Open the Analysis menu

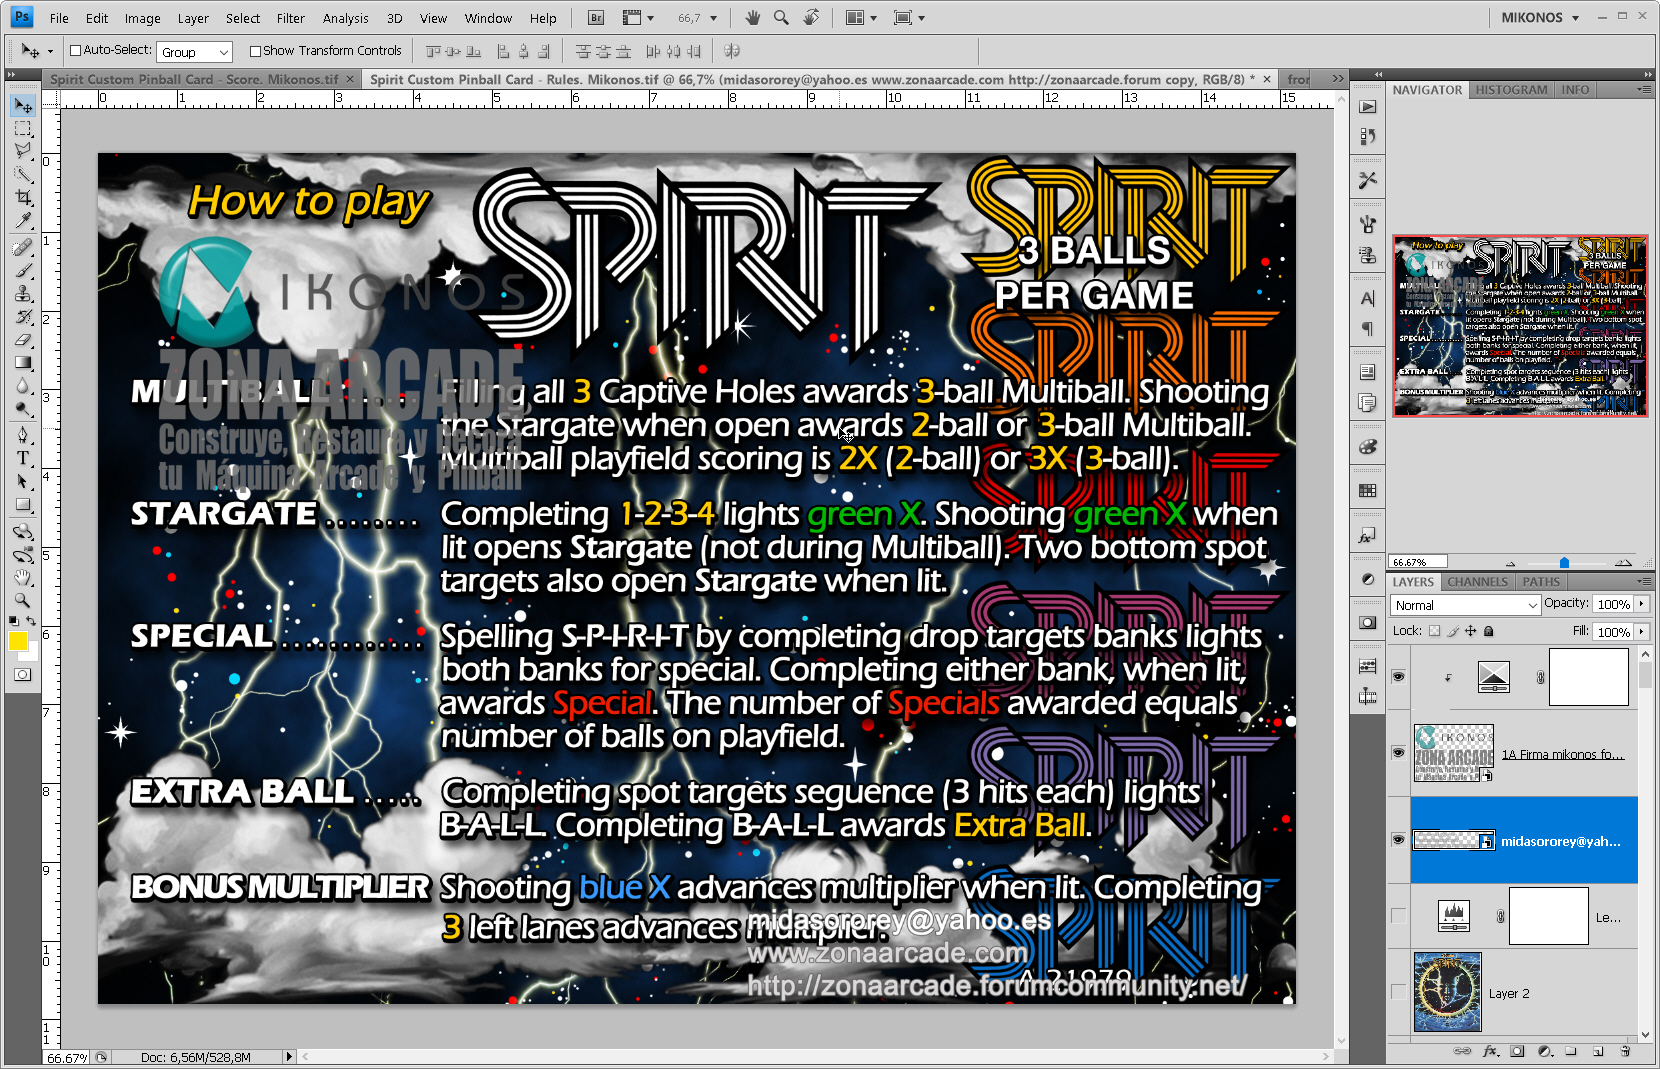pyautogui.click(x=346, y=18)
